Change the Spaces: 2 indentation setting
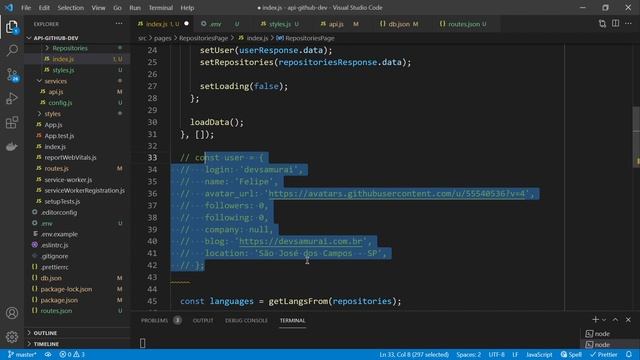Image resolution: width=640 pixels, height=360 pixels. (x=469, y=354)
